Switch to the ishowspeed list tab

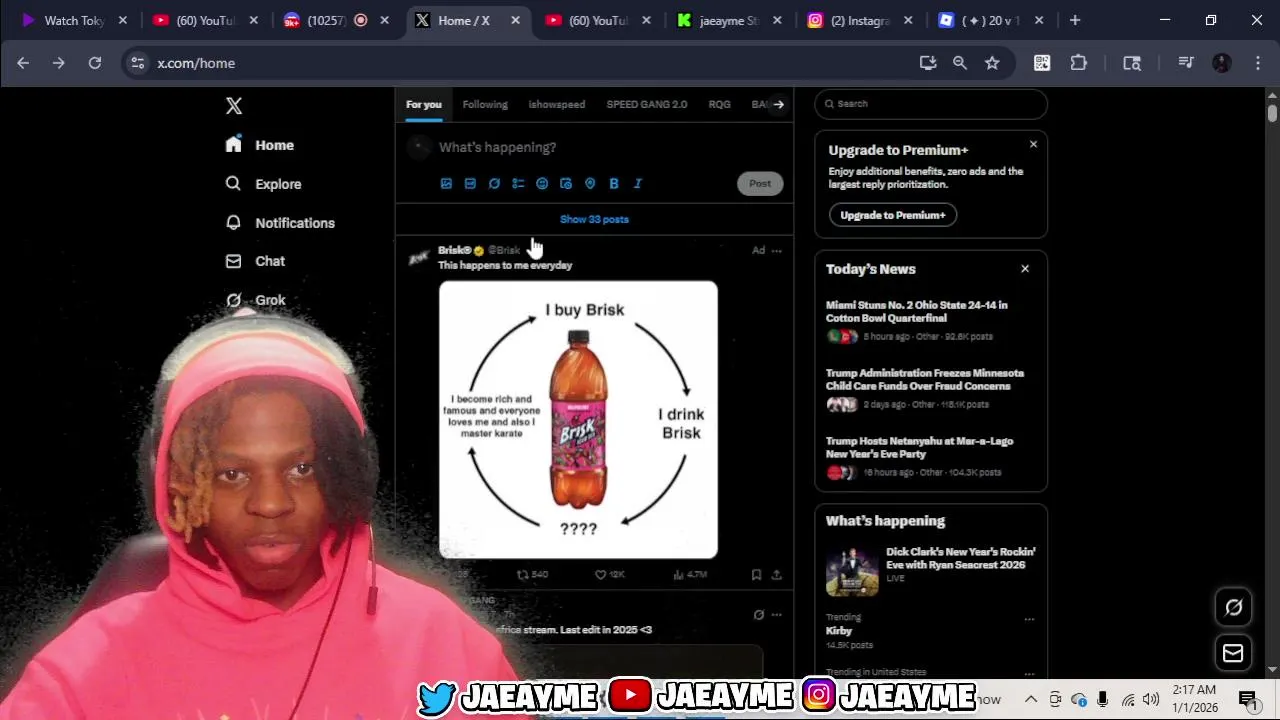[557, 104]
